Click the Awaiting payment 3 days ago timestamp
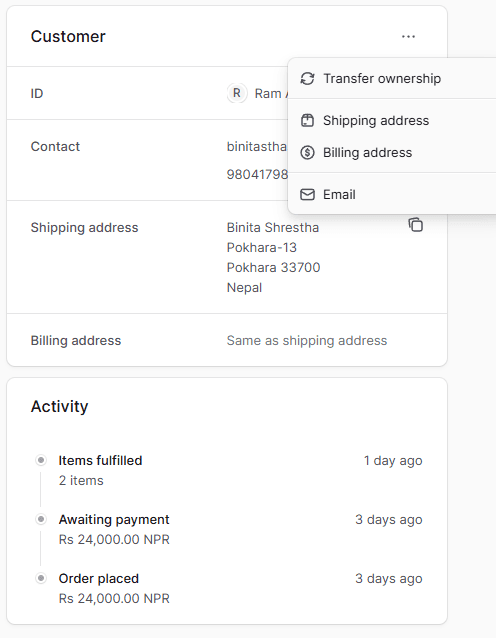This screenshot has width=496, height=638. [x=389, y=520]
